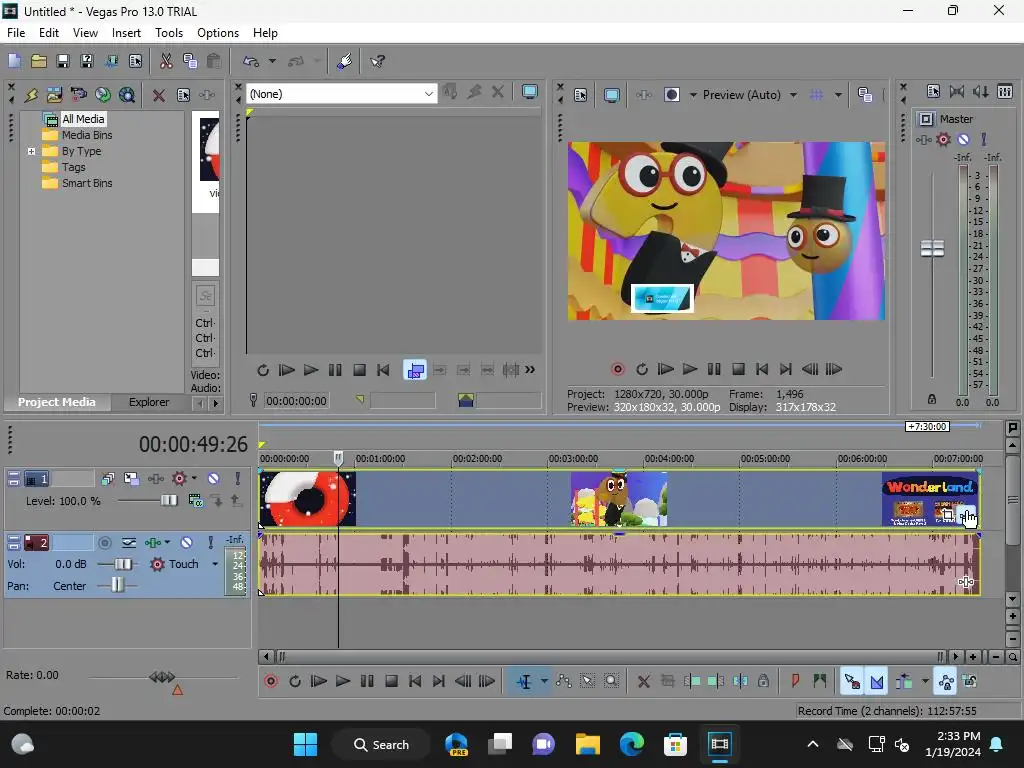Click the Insert Region icon in timeline toolbar
Viewport: 1024px width, 768px height.
pyautogui.click(x=820, y=681)
